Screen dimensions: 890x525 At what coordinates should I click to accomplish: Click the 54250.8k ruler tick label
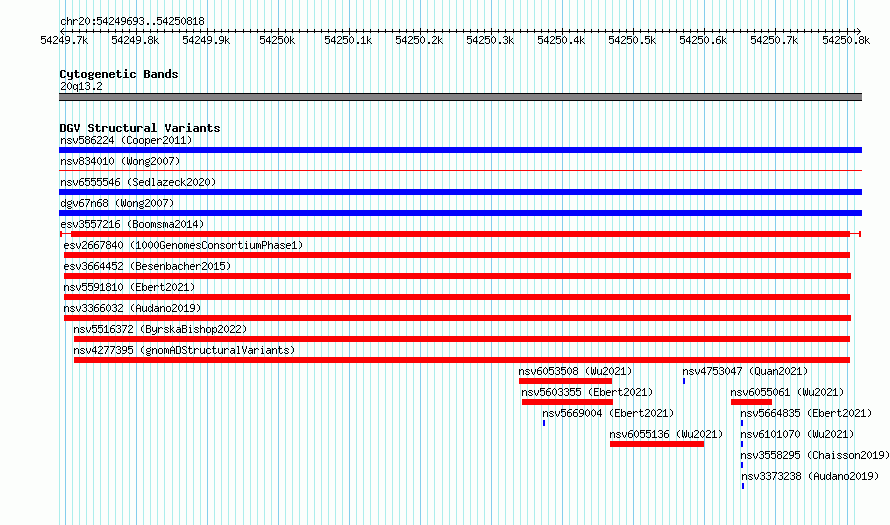coord(846,40)
